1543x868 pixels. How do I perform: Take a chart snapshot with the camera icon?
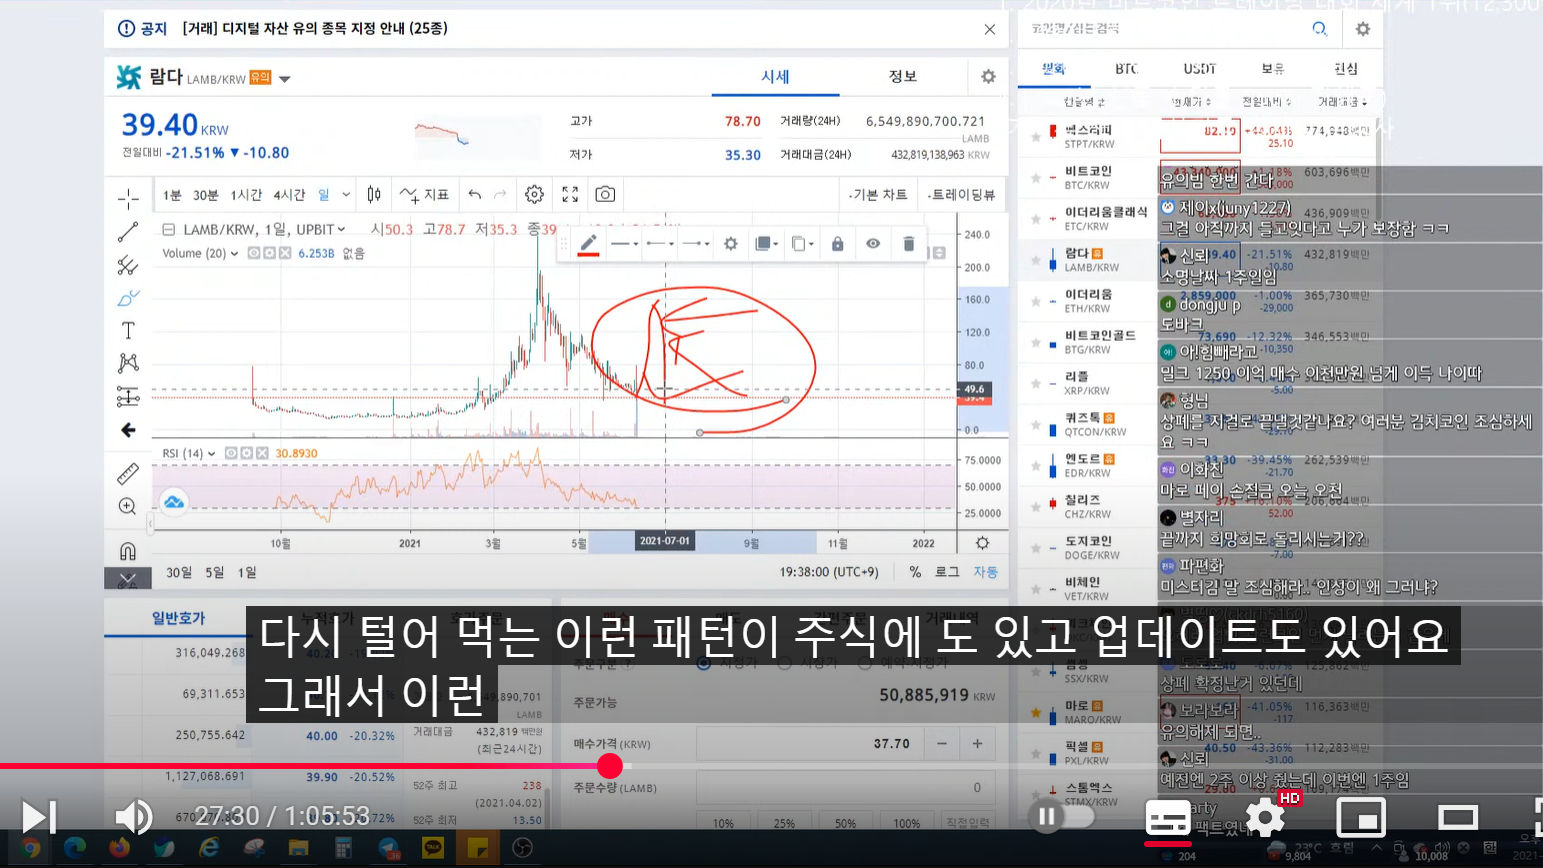coord(605,194)
